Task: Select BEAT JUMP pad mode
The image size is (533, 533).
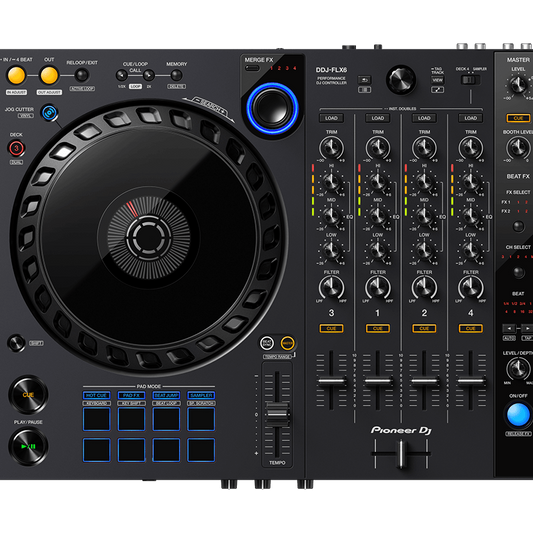Action: [166, 395]
